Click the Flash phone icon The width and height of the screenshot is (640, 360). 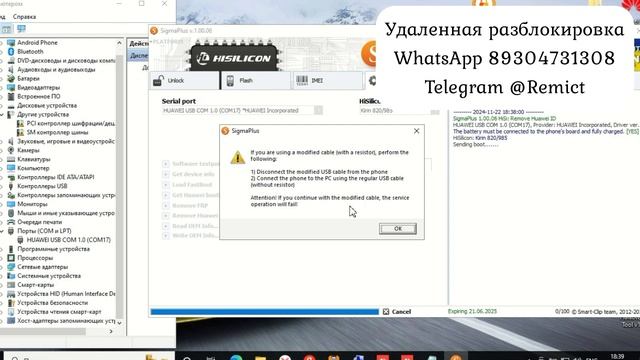click(x=230, y=80)
